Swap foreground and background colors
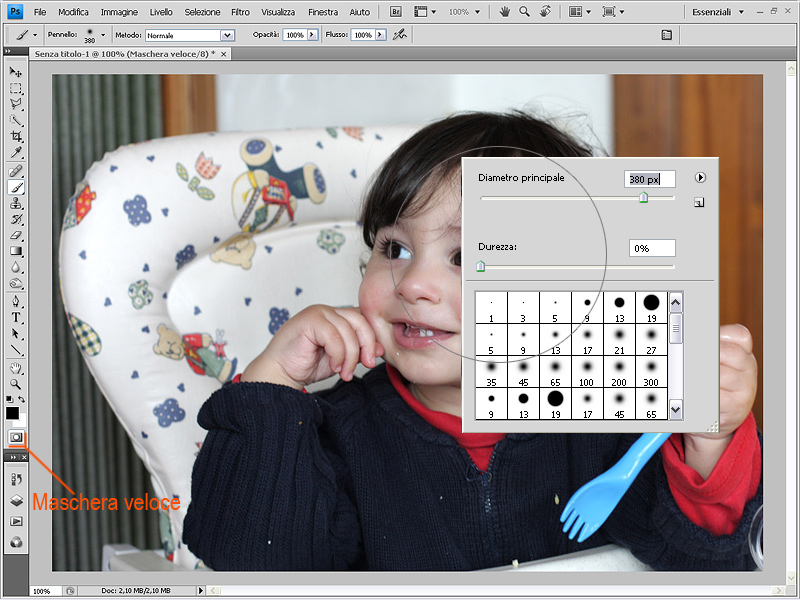Screen dimensions: 800x600 (23, 400)
